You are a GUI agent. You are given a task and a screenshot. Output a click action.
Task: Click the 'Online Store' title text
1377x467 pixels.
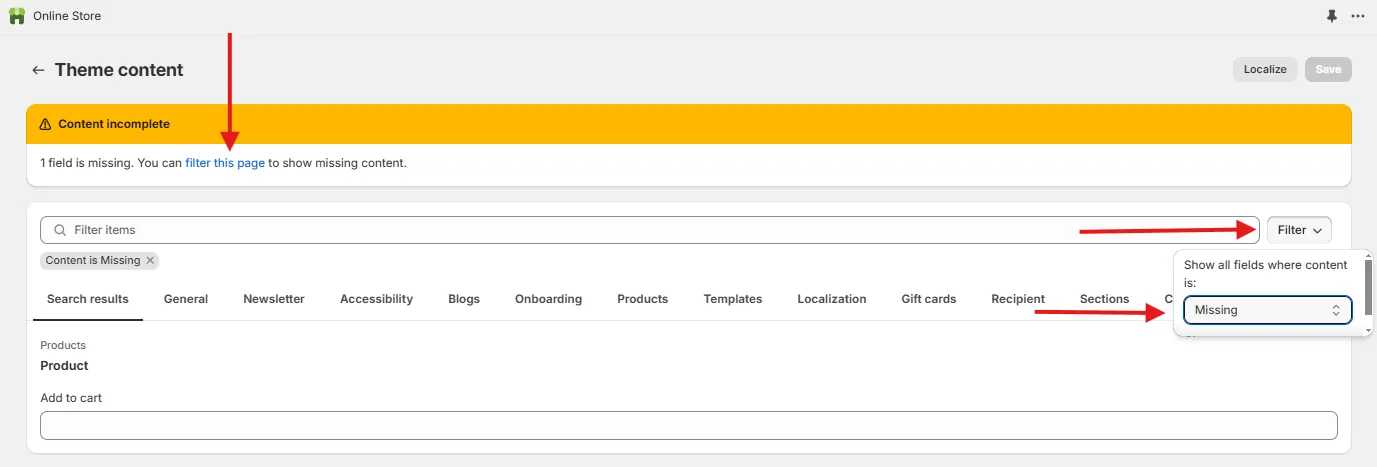[67, 16]
